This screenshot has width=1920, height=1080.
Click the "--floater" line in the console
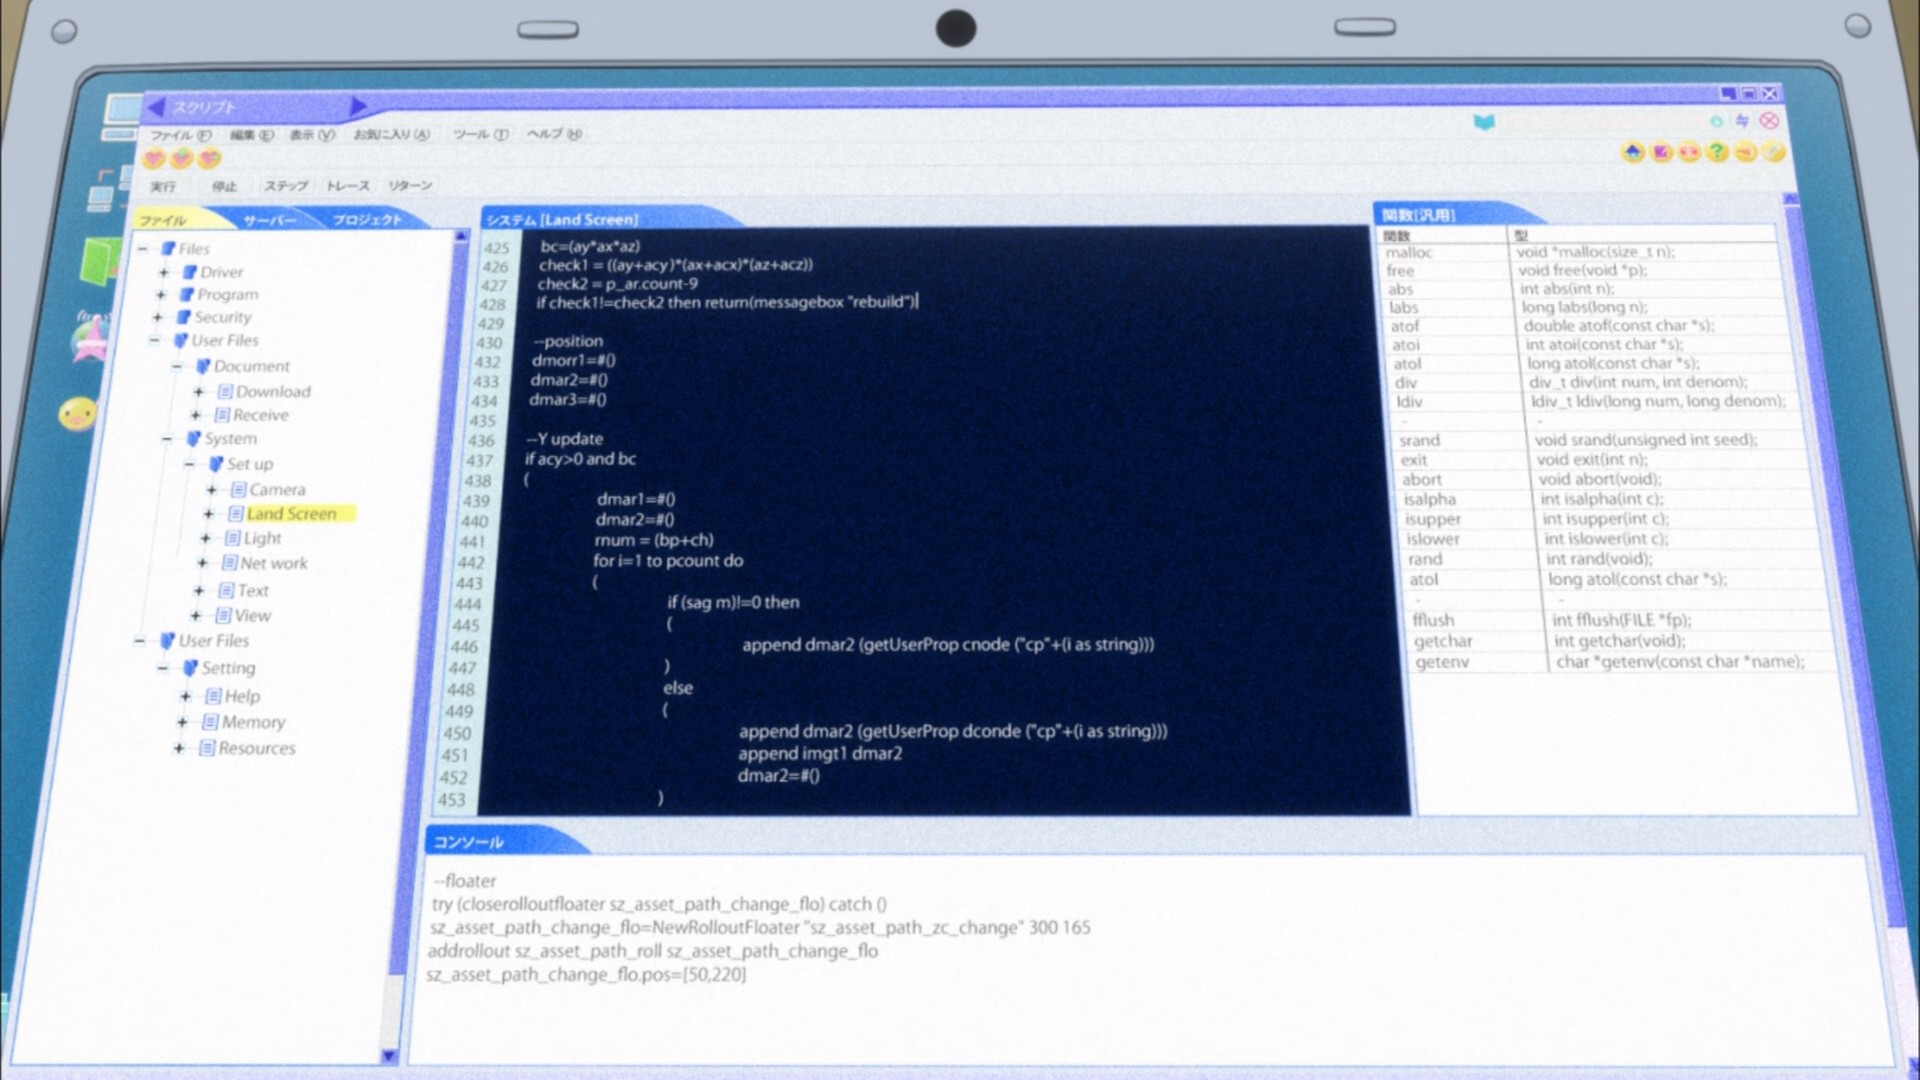coord(465,881)
